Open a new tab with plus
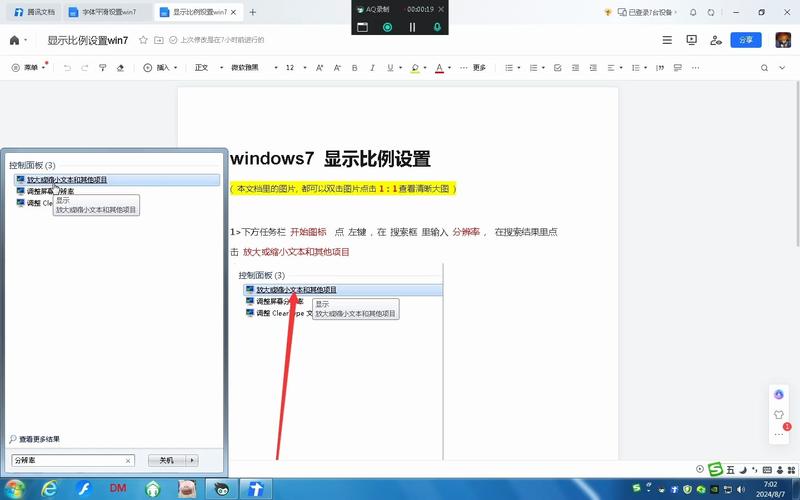Screen dimensions: 800x500 [x=253, y=12]
